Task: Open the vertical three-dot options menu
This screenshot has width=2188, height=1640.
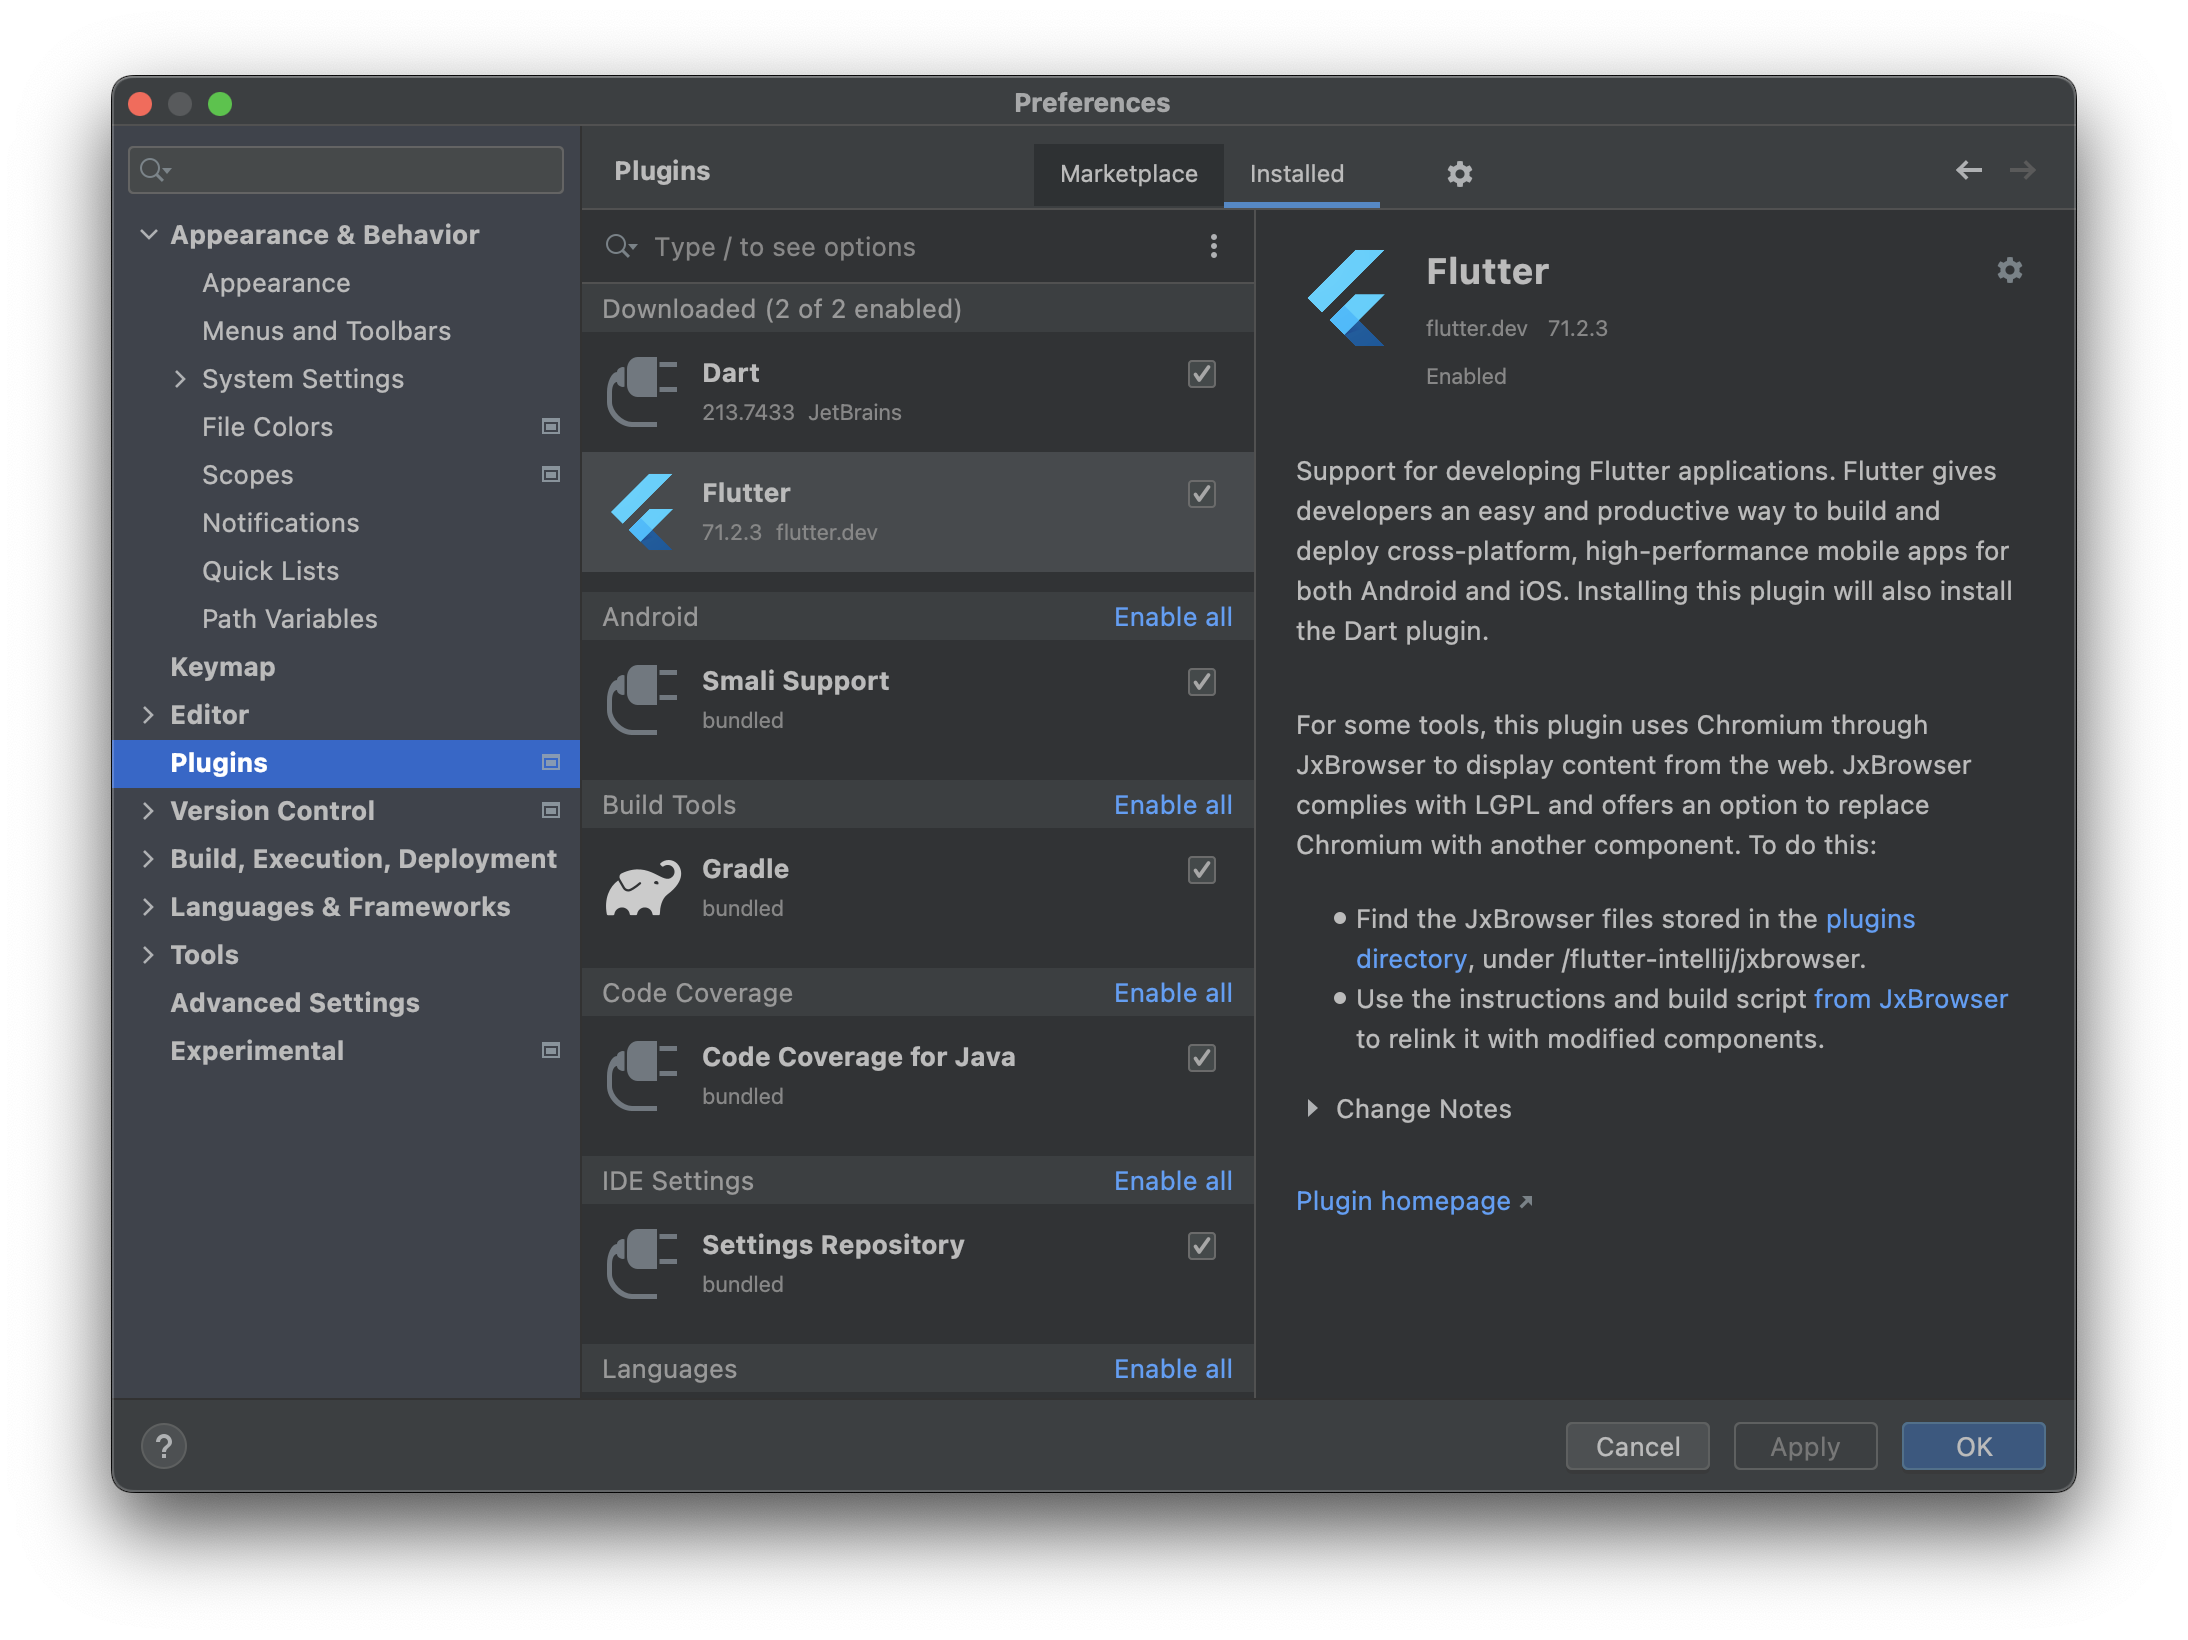Action: [1213, 246]
